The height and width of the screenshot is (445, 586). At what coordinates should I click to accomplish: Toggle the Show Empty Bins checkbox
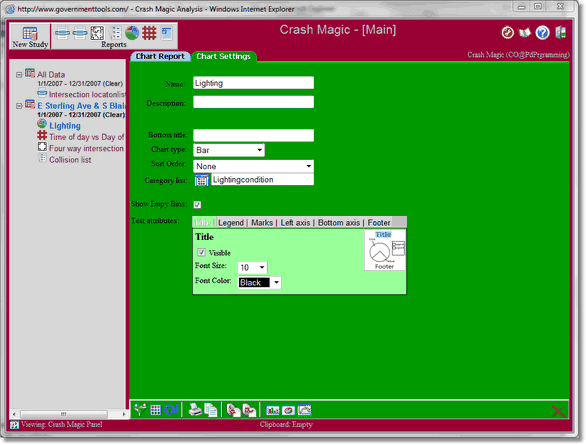click(x=197, y=204)
